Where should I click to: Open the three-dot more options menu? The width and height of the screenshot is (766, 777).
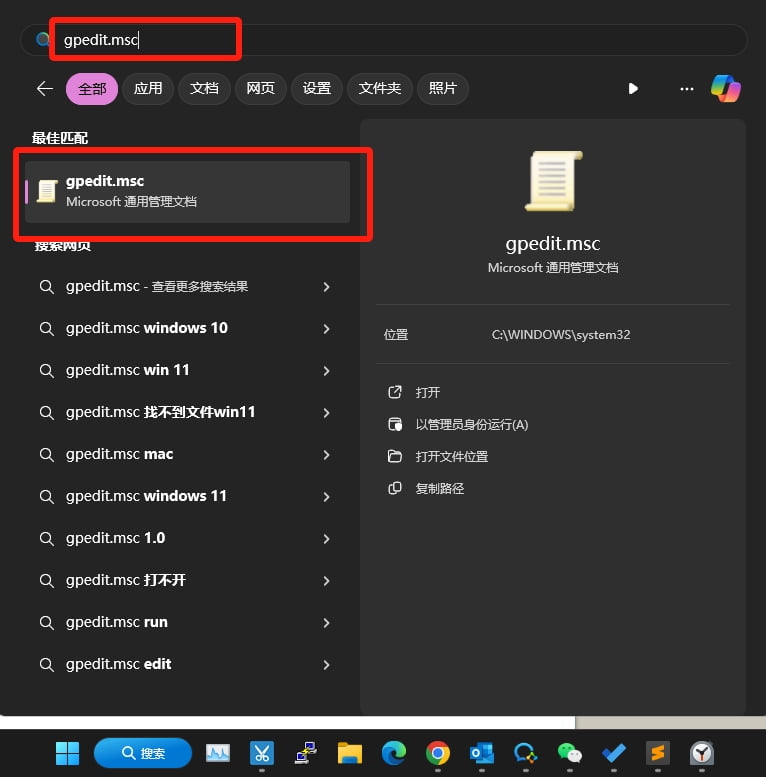686,88
